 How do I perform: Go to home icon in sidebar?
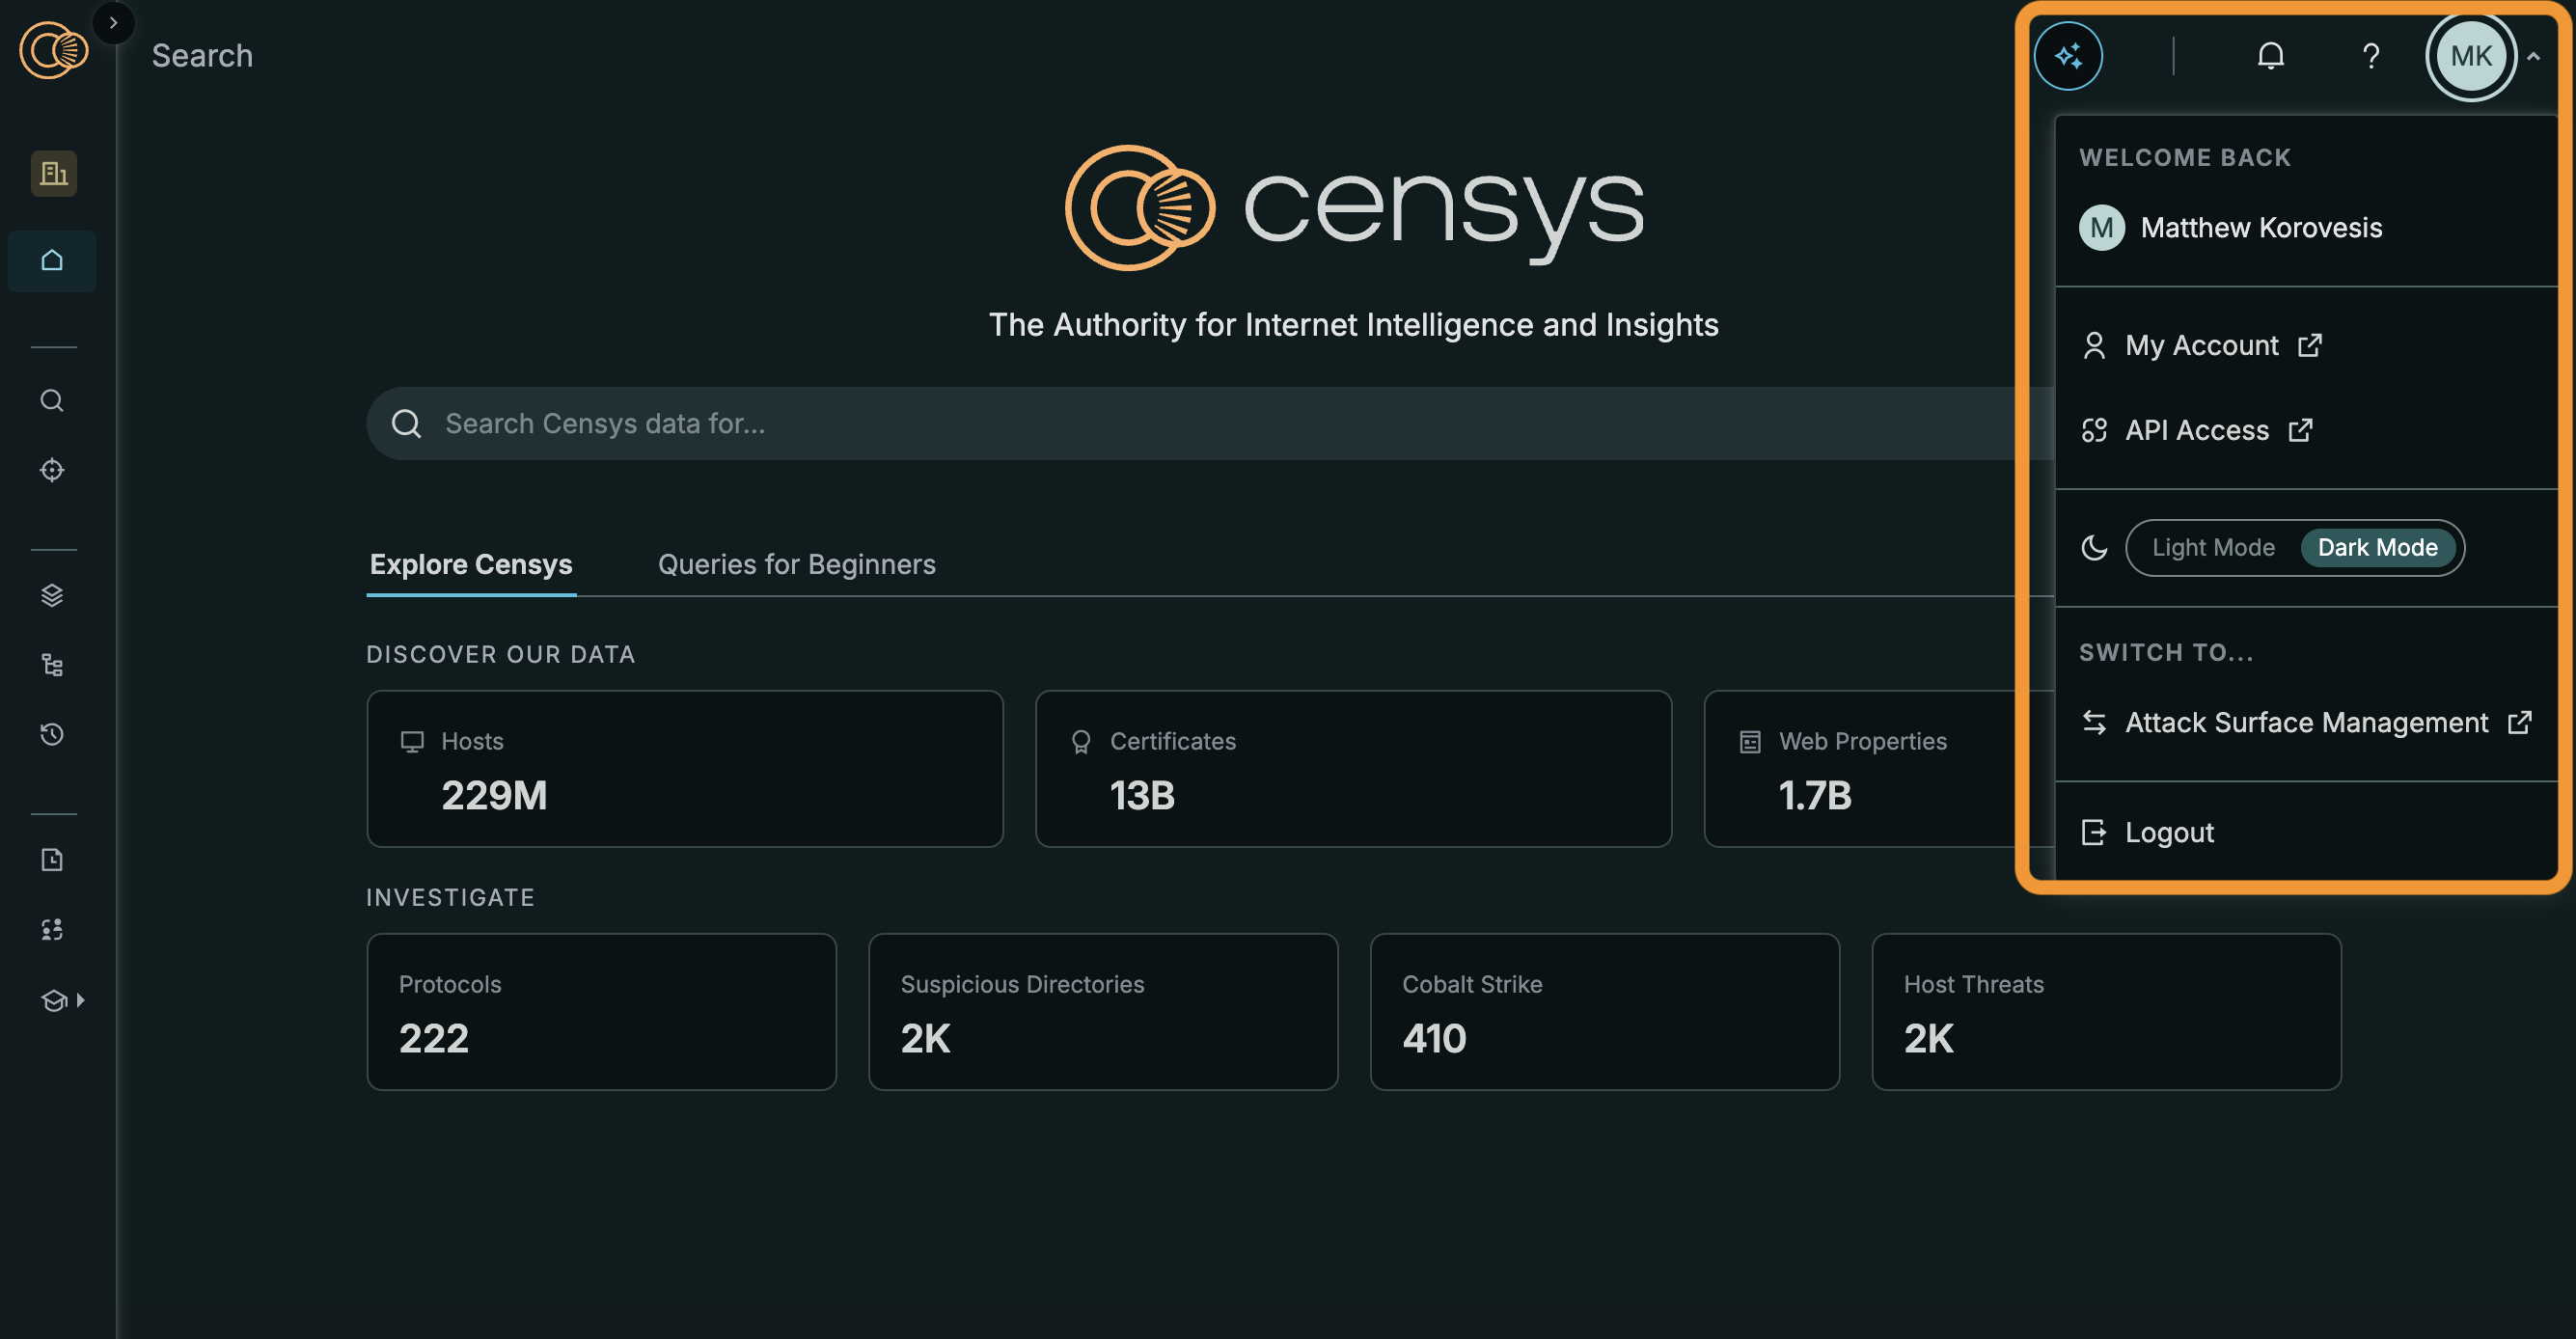point(52,261)
